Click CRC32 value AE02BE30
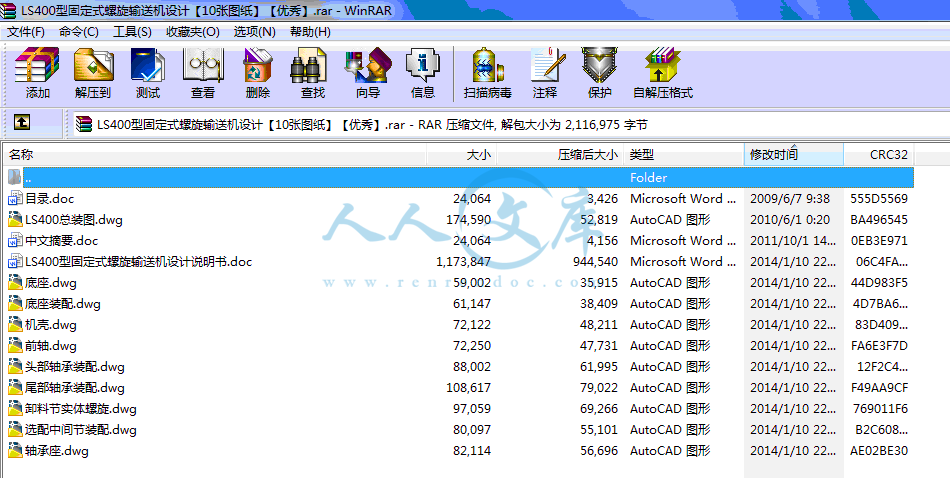The width and height of the screenshot is (950, 478). click(879, 451)
